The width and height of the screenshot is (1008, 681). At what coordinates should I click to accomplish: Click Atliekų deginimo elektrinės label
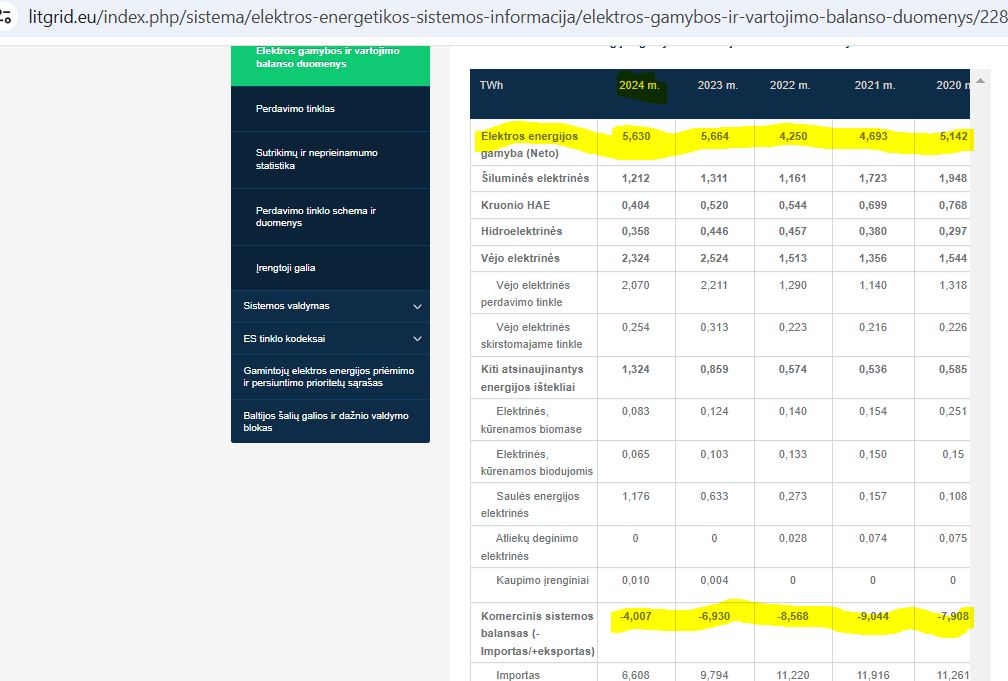coord(529,547)
